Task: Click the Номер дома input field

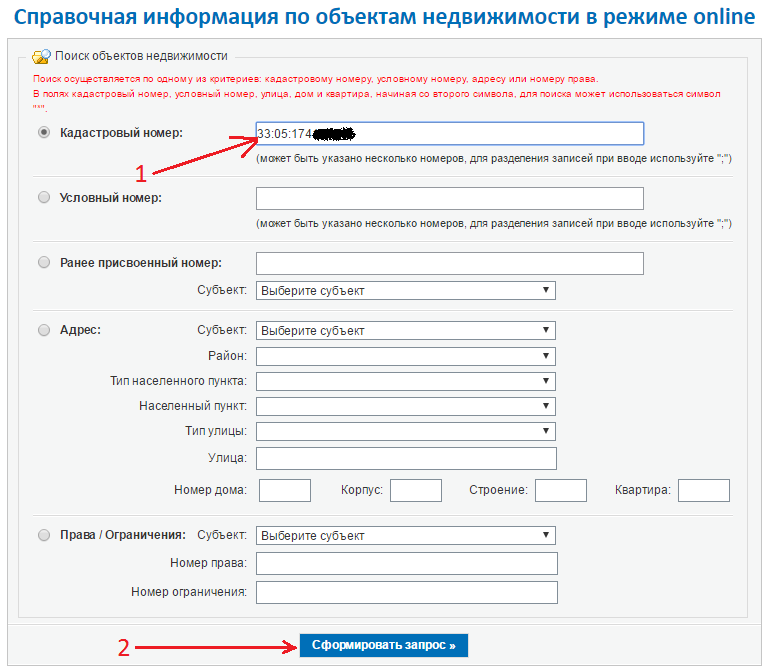Action: click(285, 490)
